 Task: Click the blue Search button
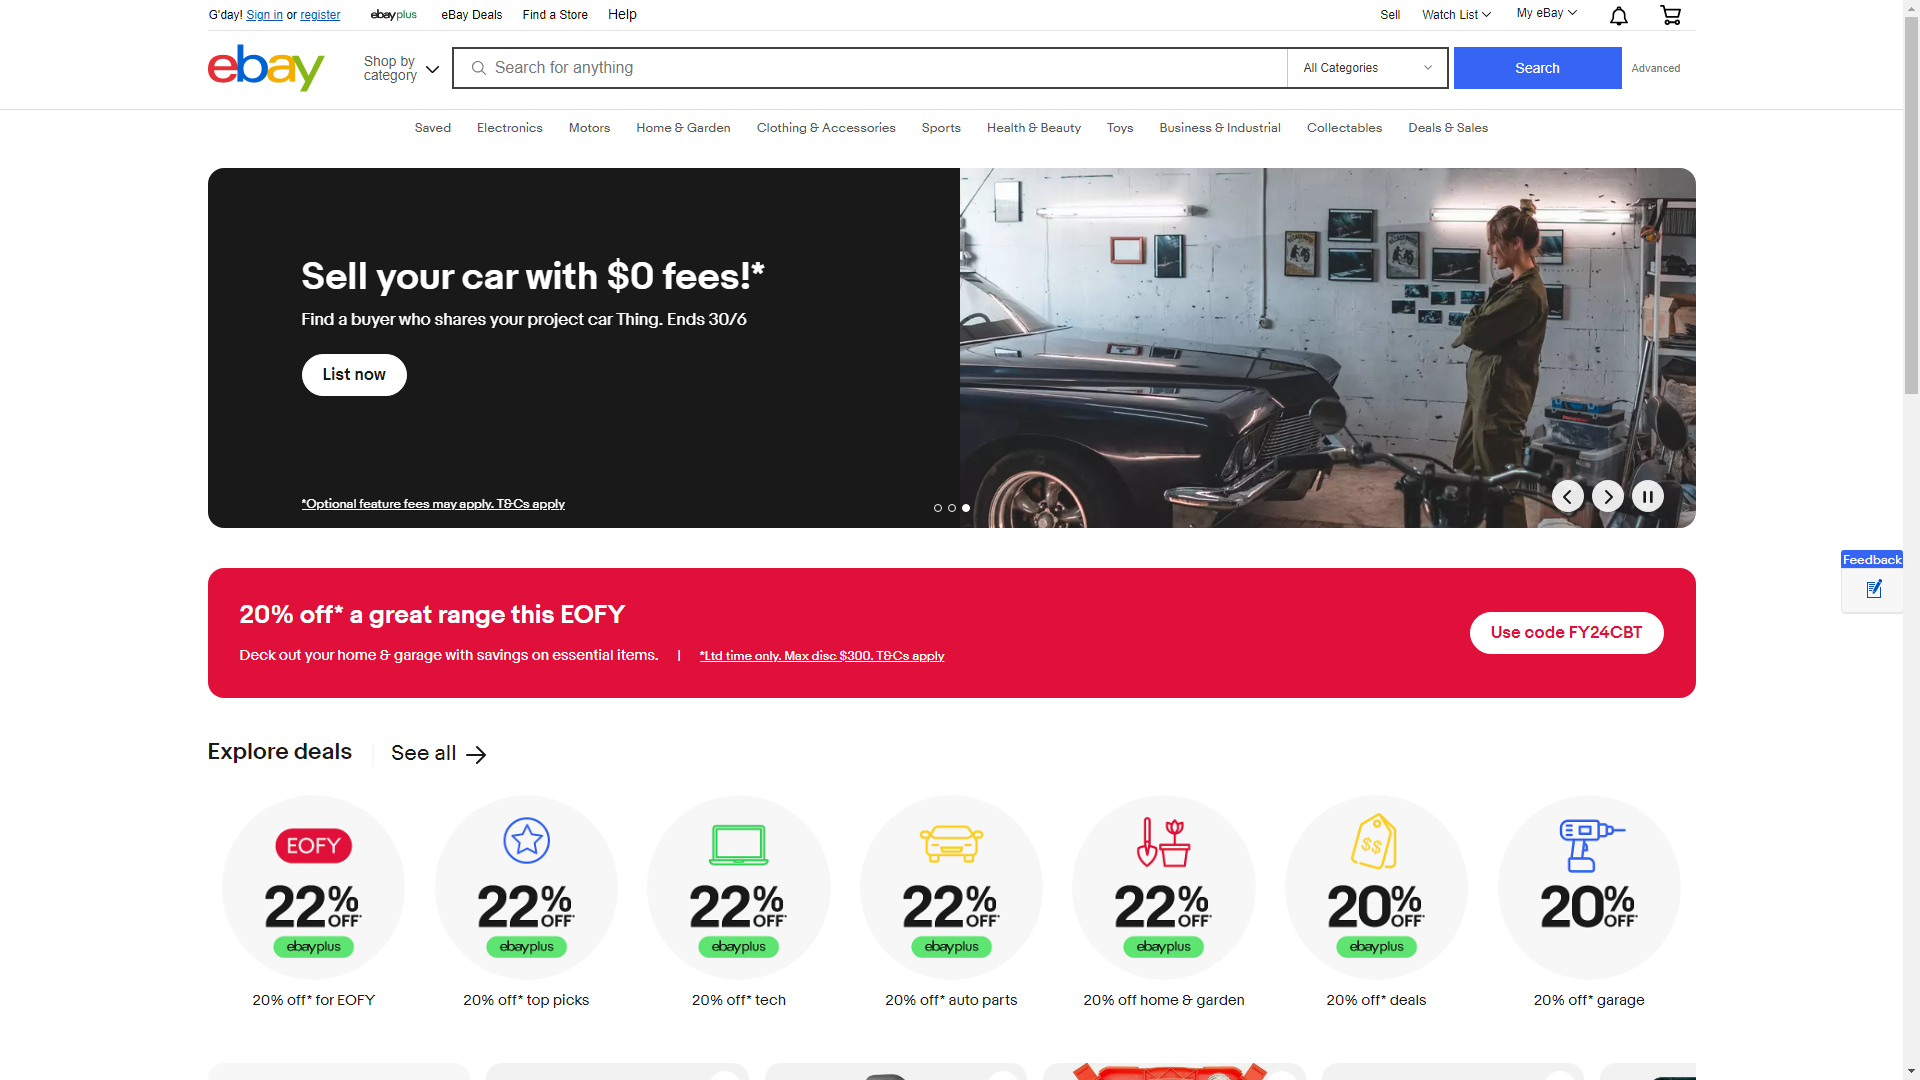click(x=1537, y=68)
